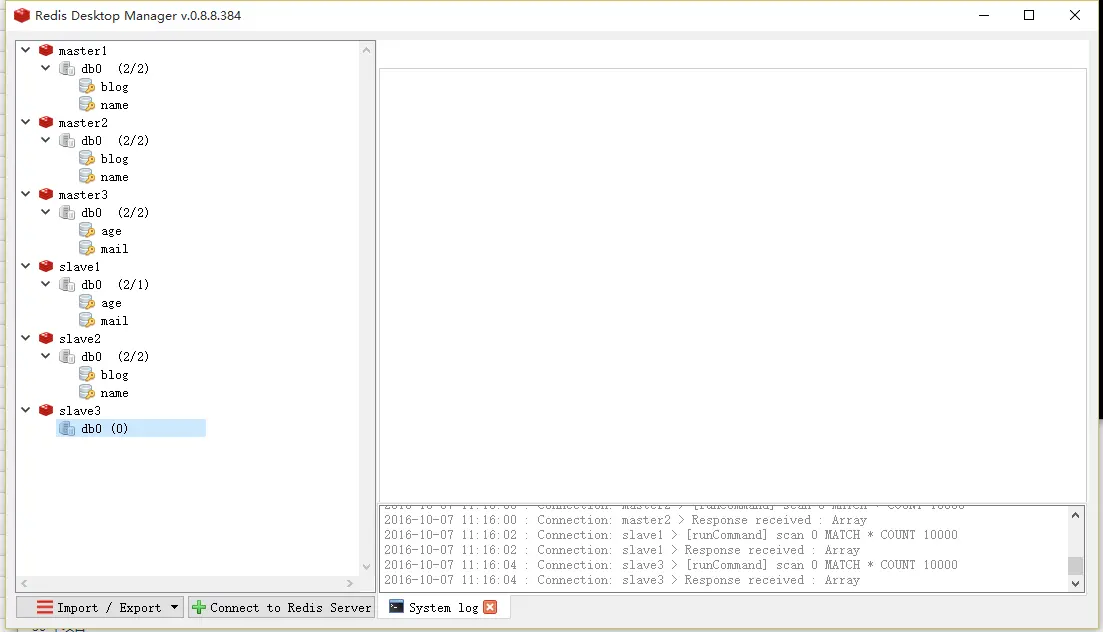1103x632 pixels.
Task: Collapse db0 under master3
Action: click(x=46, y=212)
